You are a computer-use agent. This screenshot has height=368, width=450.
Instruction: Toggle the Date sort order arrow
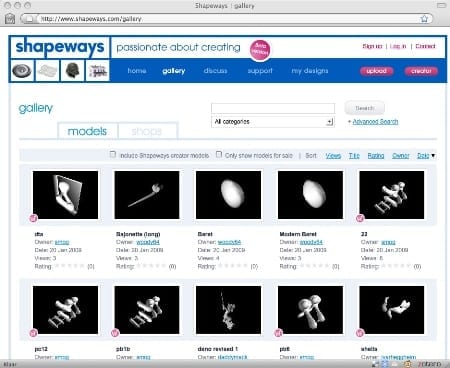coord(433,156)
